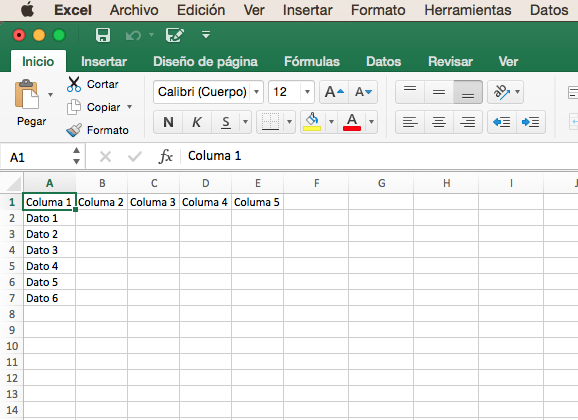Apply yellow fill color bucket
This screenshot has height=420, width=578.
coord(312,122)
